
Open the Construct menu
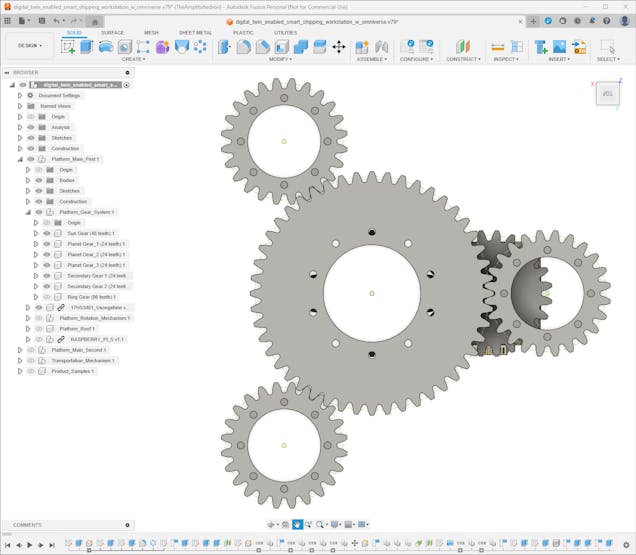463,59
